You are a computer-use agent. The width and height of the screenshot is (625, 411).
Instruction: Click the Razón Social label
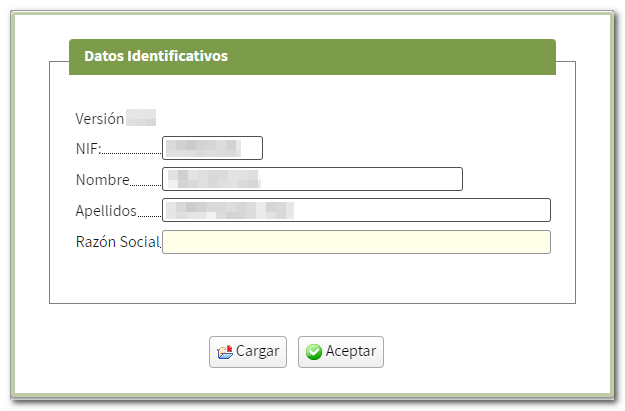[x=117, y=242]
